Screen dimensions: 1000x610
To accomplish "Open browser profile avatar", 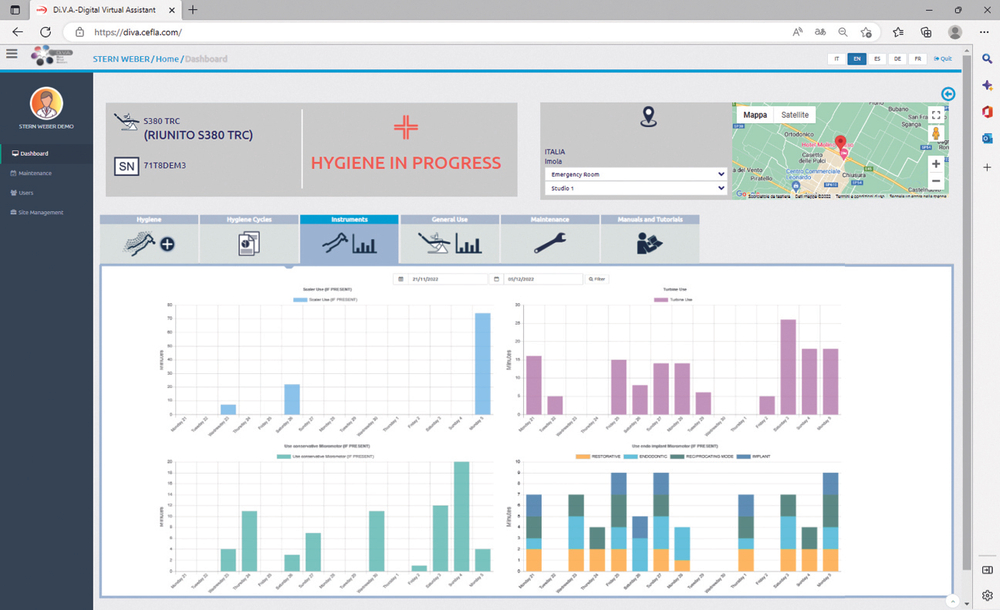I will tap(955, 32).
